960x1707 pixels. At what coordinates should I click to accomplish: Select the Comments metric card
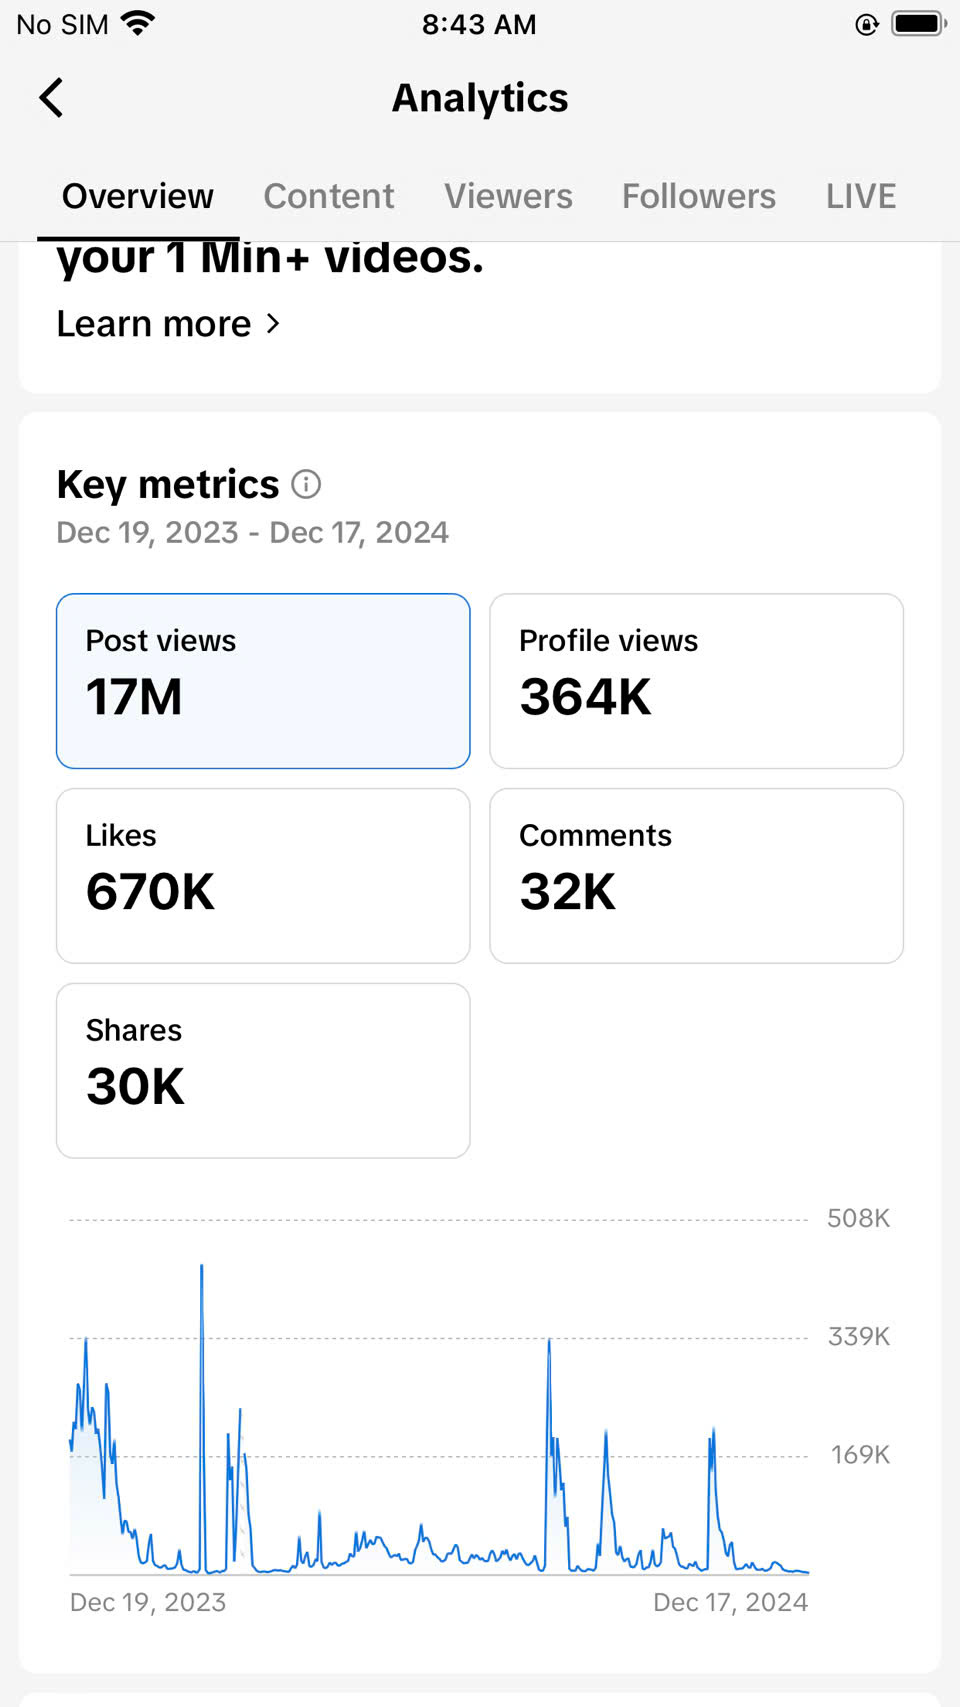click(696, 876)
